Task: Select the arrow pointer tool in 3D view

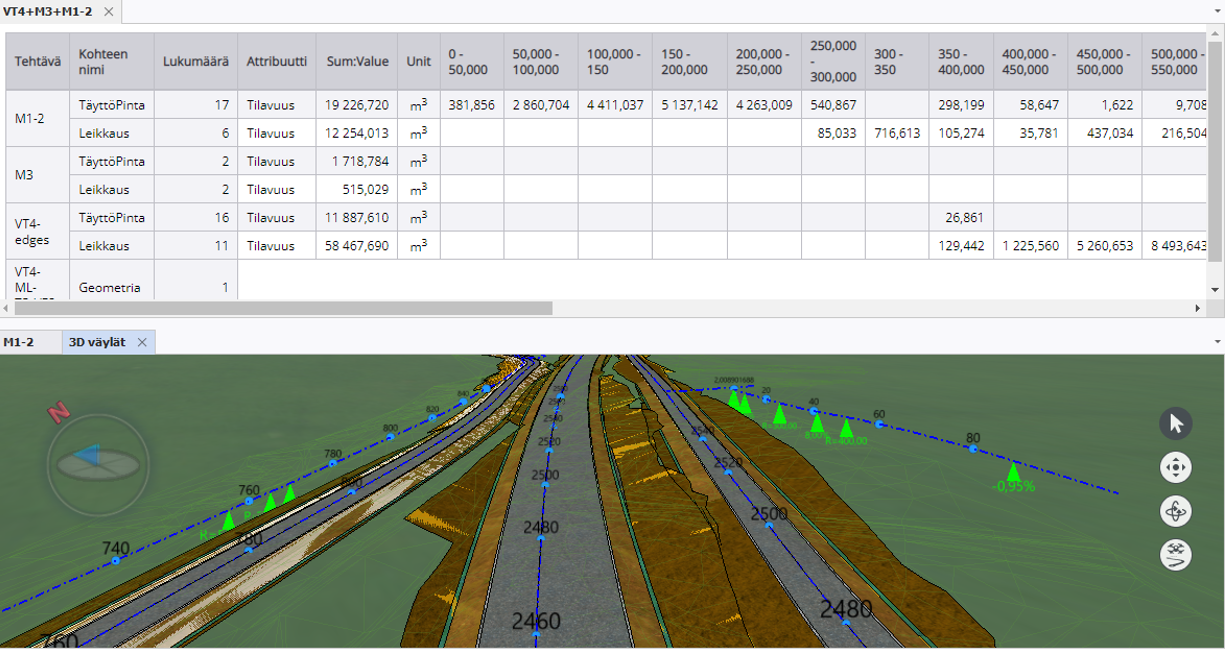Action: [1175, 424]
